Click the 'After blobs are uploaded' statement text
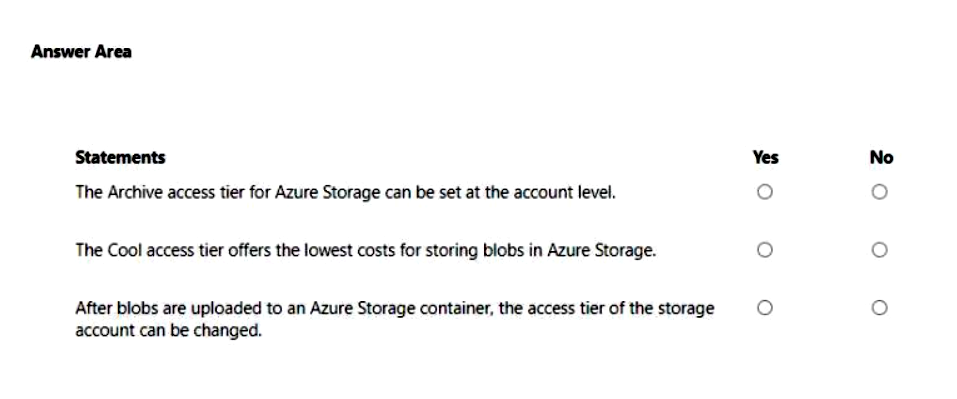 point(395,319)
